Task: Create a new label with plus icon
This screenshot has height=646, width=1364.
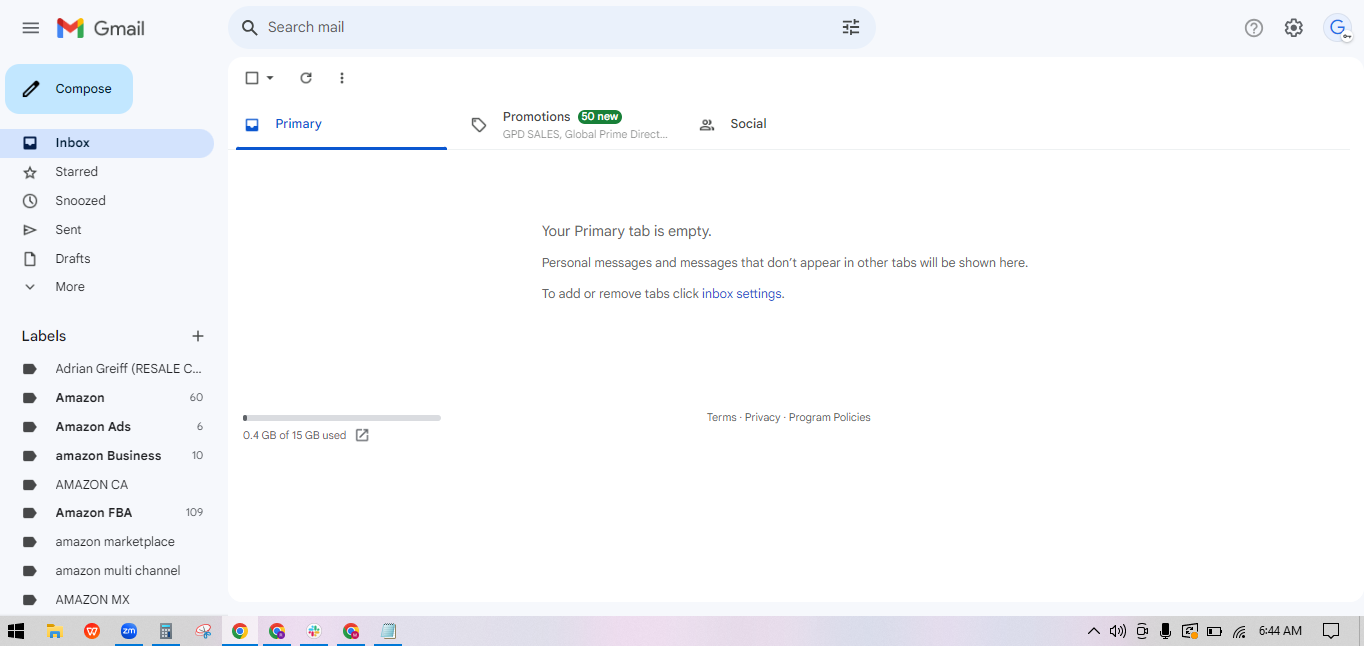Action: pyautogui.click(x=198, y=336)
